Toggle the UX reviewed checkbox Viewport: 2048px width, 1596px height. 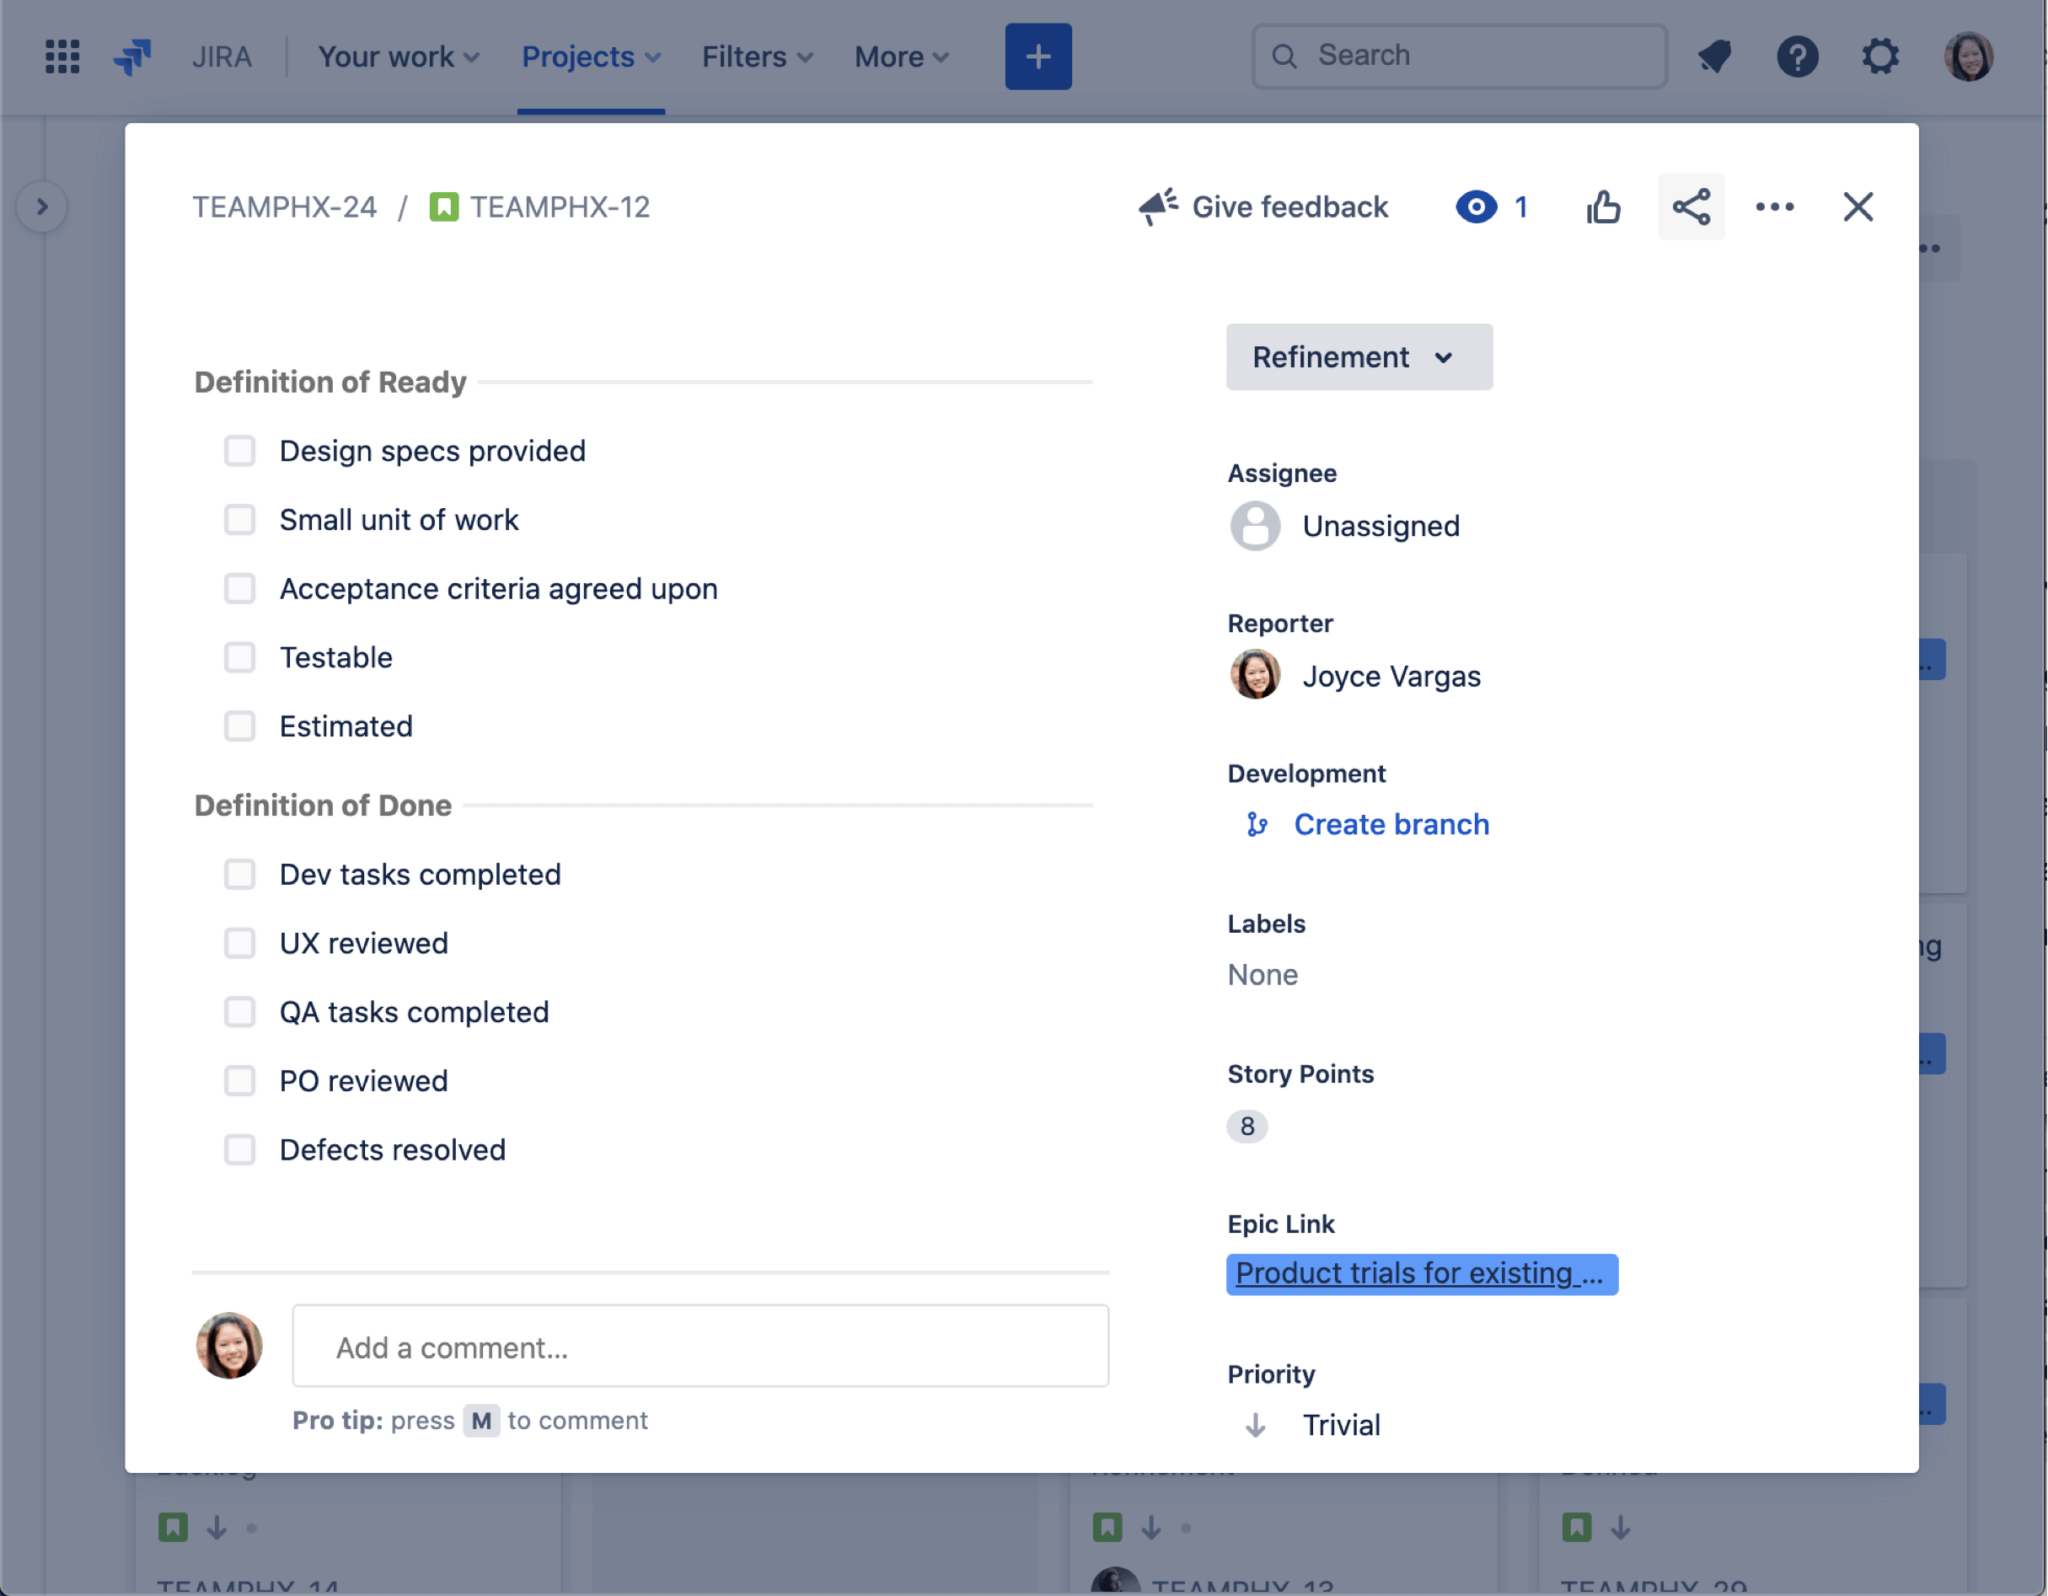coord(241,943)
